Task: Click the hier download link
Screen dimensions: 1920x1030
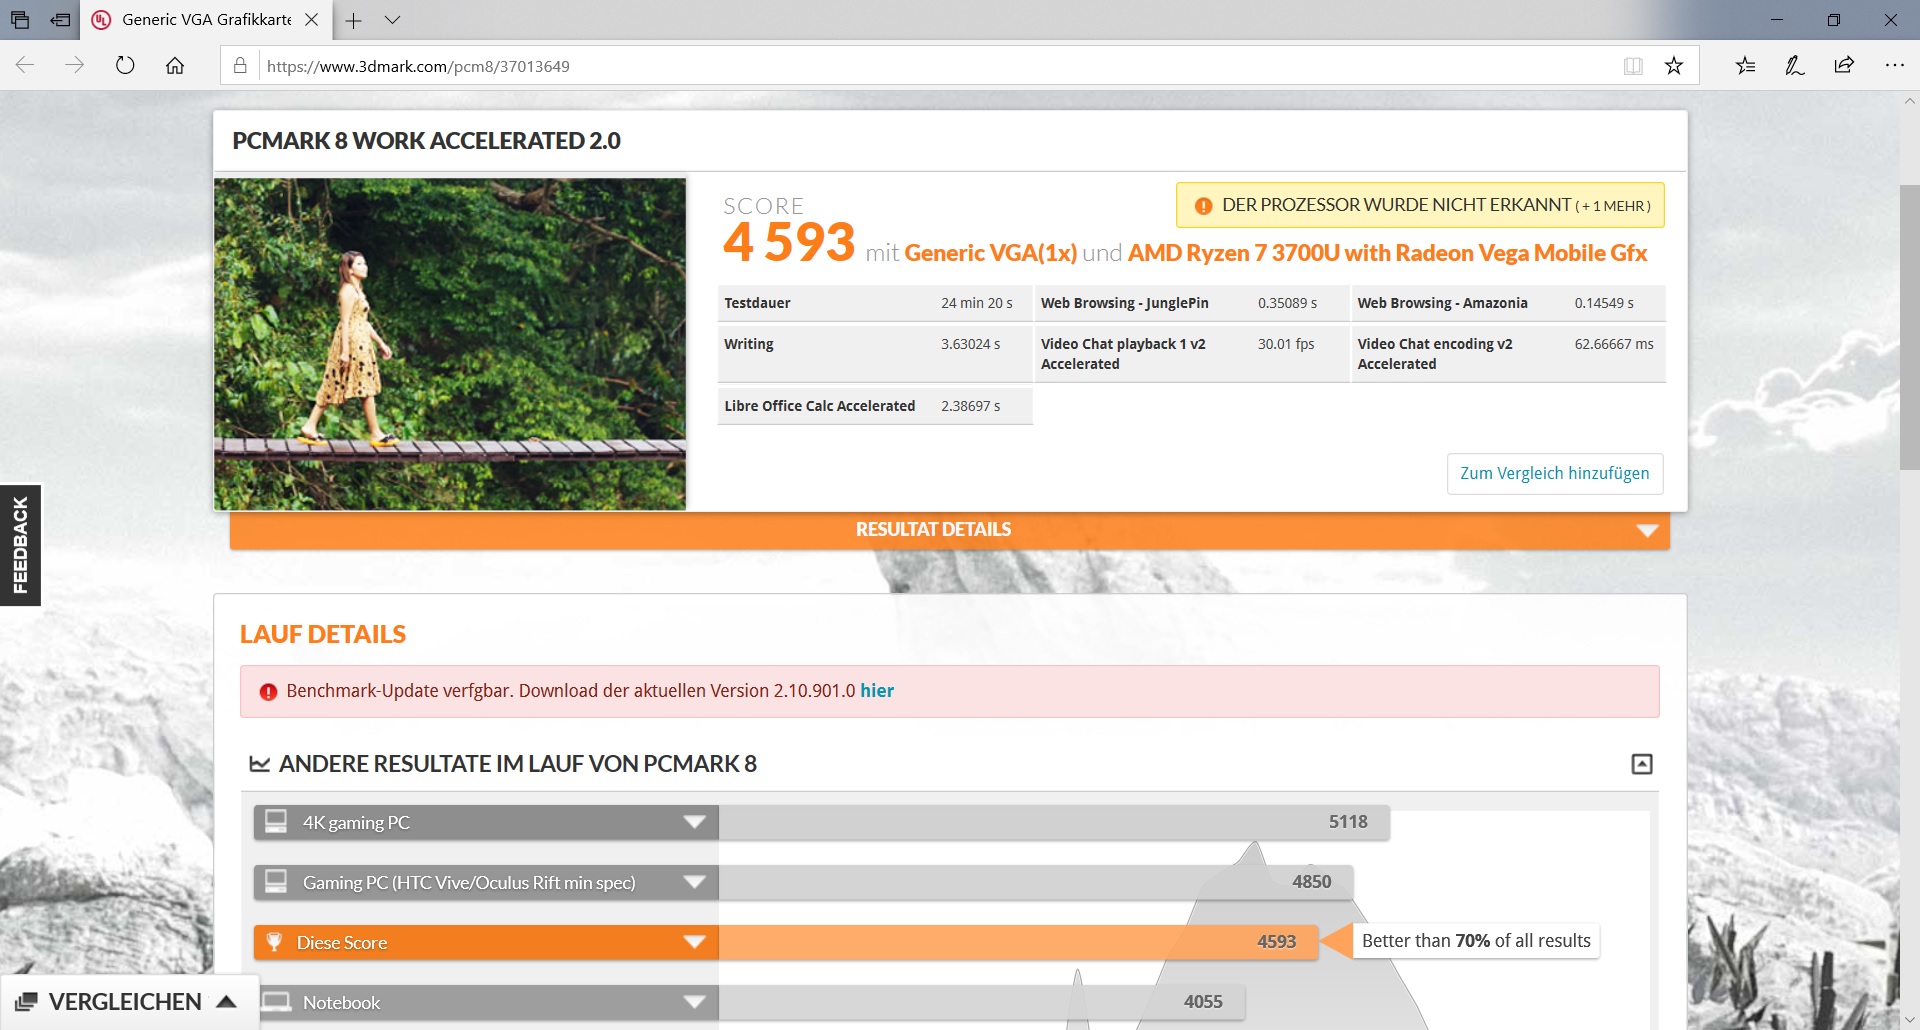Action: [x=877, y=691]
